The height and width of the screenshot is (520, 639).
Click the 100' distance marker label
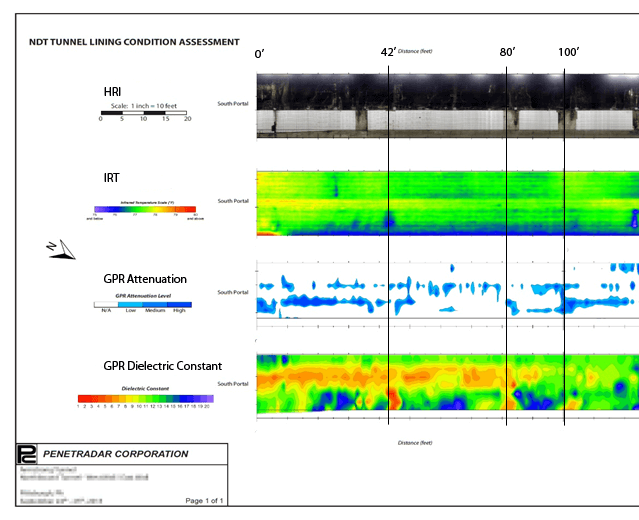coord(568,51)
